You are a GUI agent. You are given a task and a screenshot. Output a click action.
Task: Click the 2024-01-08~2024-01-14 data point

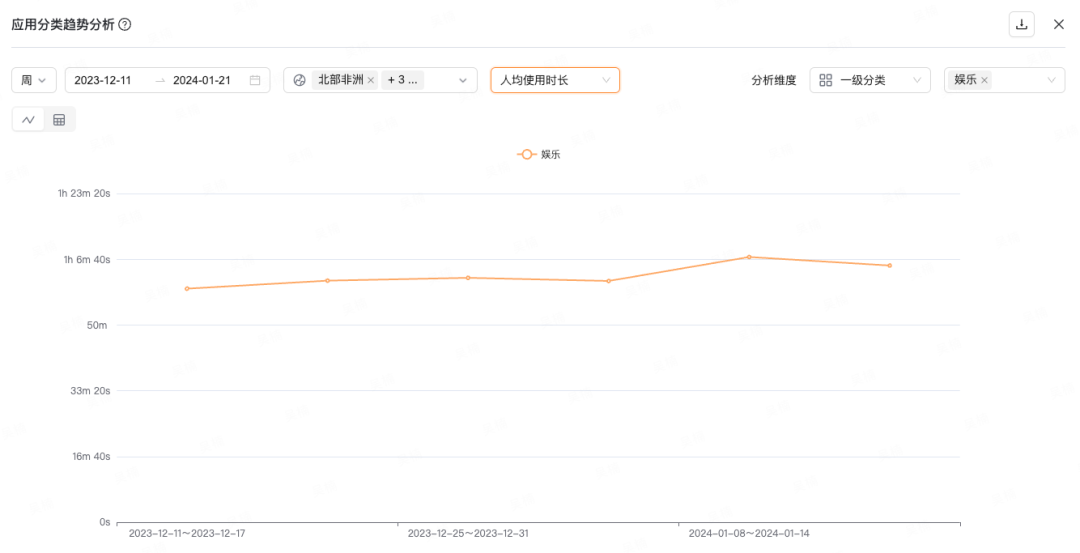tap(749, 257)
